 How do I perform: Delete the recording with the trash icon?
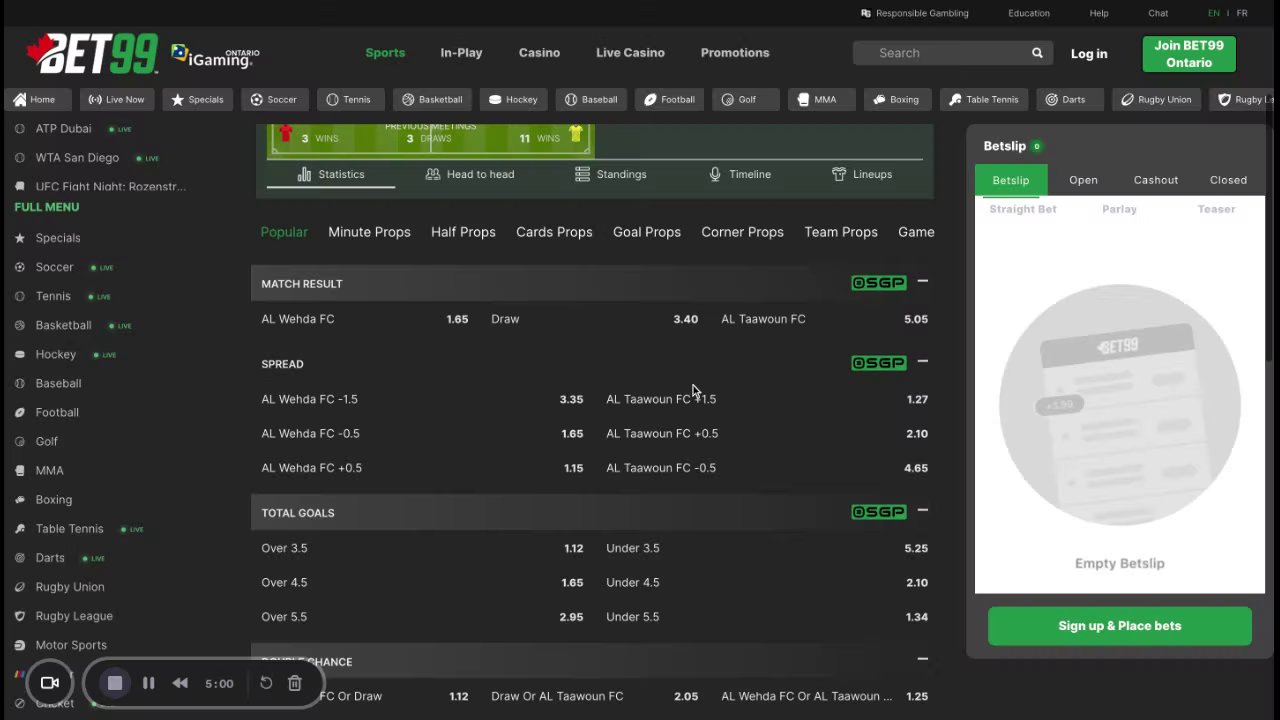point(295,683)
